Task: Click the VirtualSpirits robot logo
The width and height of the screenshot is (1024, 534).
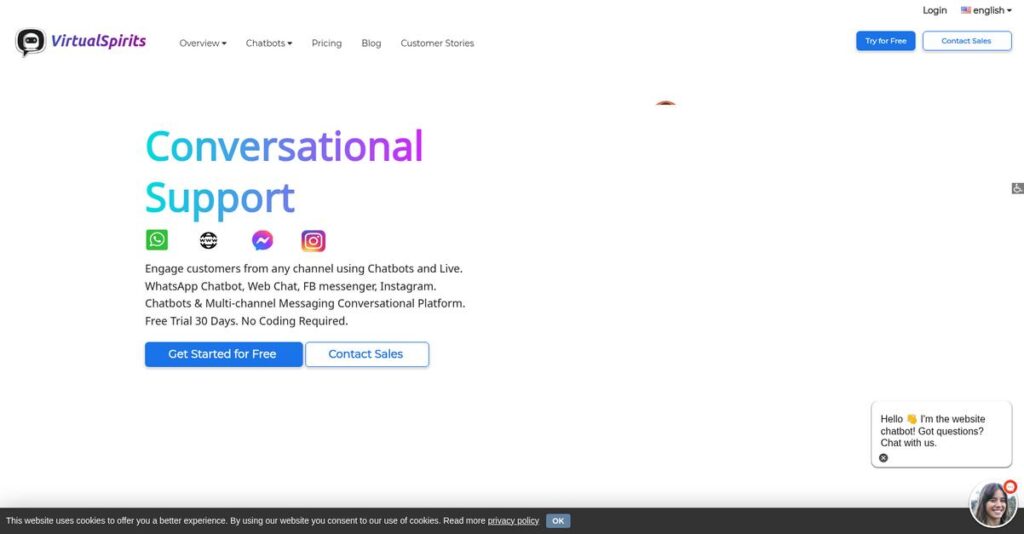Action: 30,42
